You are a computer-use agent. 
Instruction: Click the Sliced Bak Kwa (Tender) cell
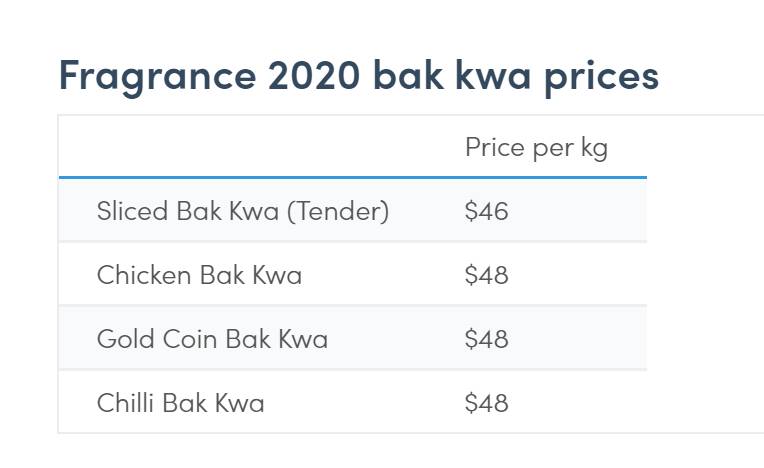coord(243,211)
